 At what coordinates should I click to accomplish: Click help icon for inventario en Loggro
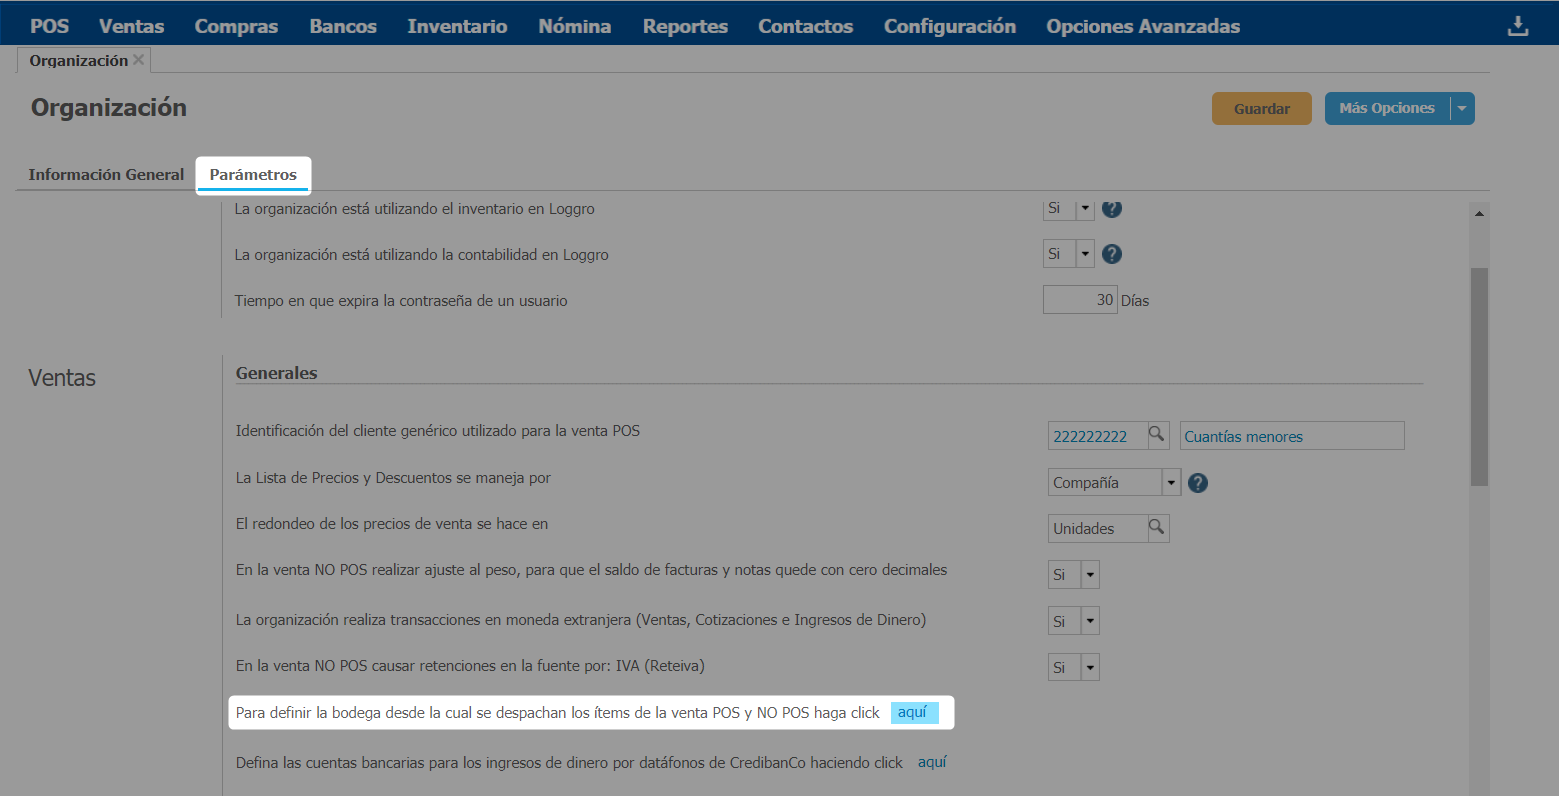pyautogui.click(x=1111, y=208)
